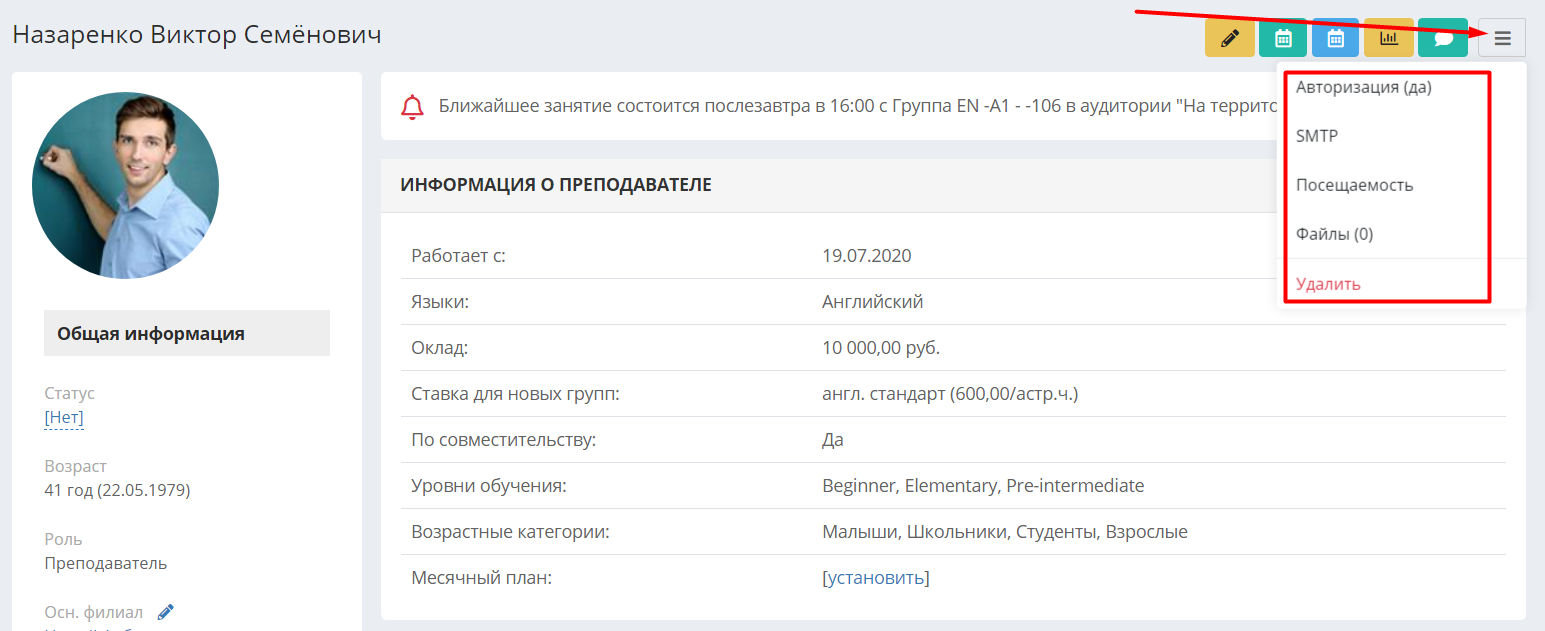Click the salary value 10 000,00 руб.
The image size is (1545, 631).
coord(881,348)
